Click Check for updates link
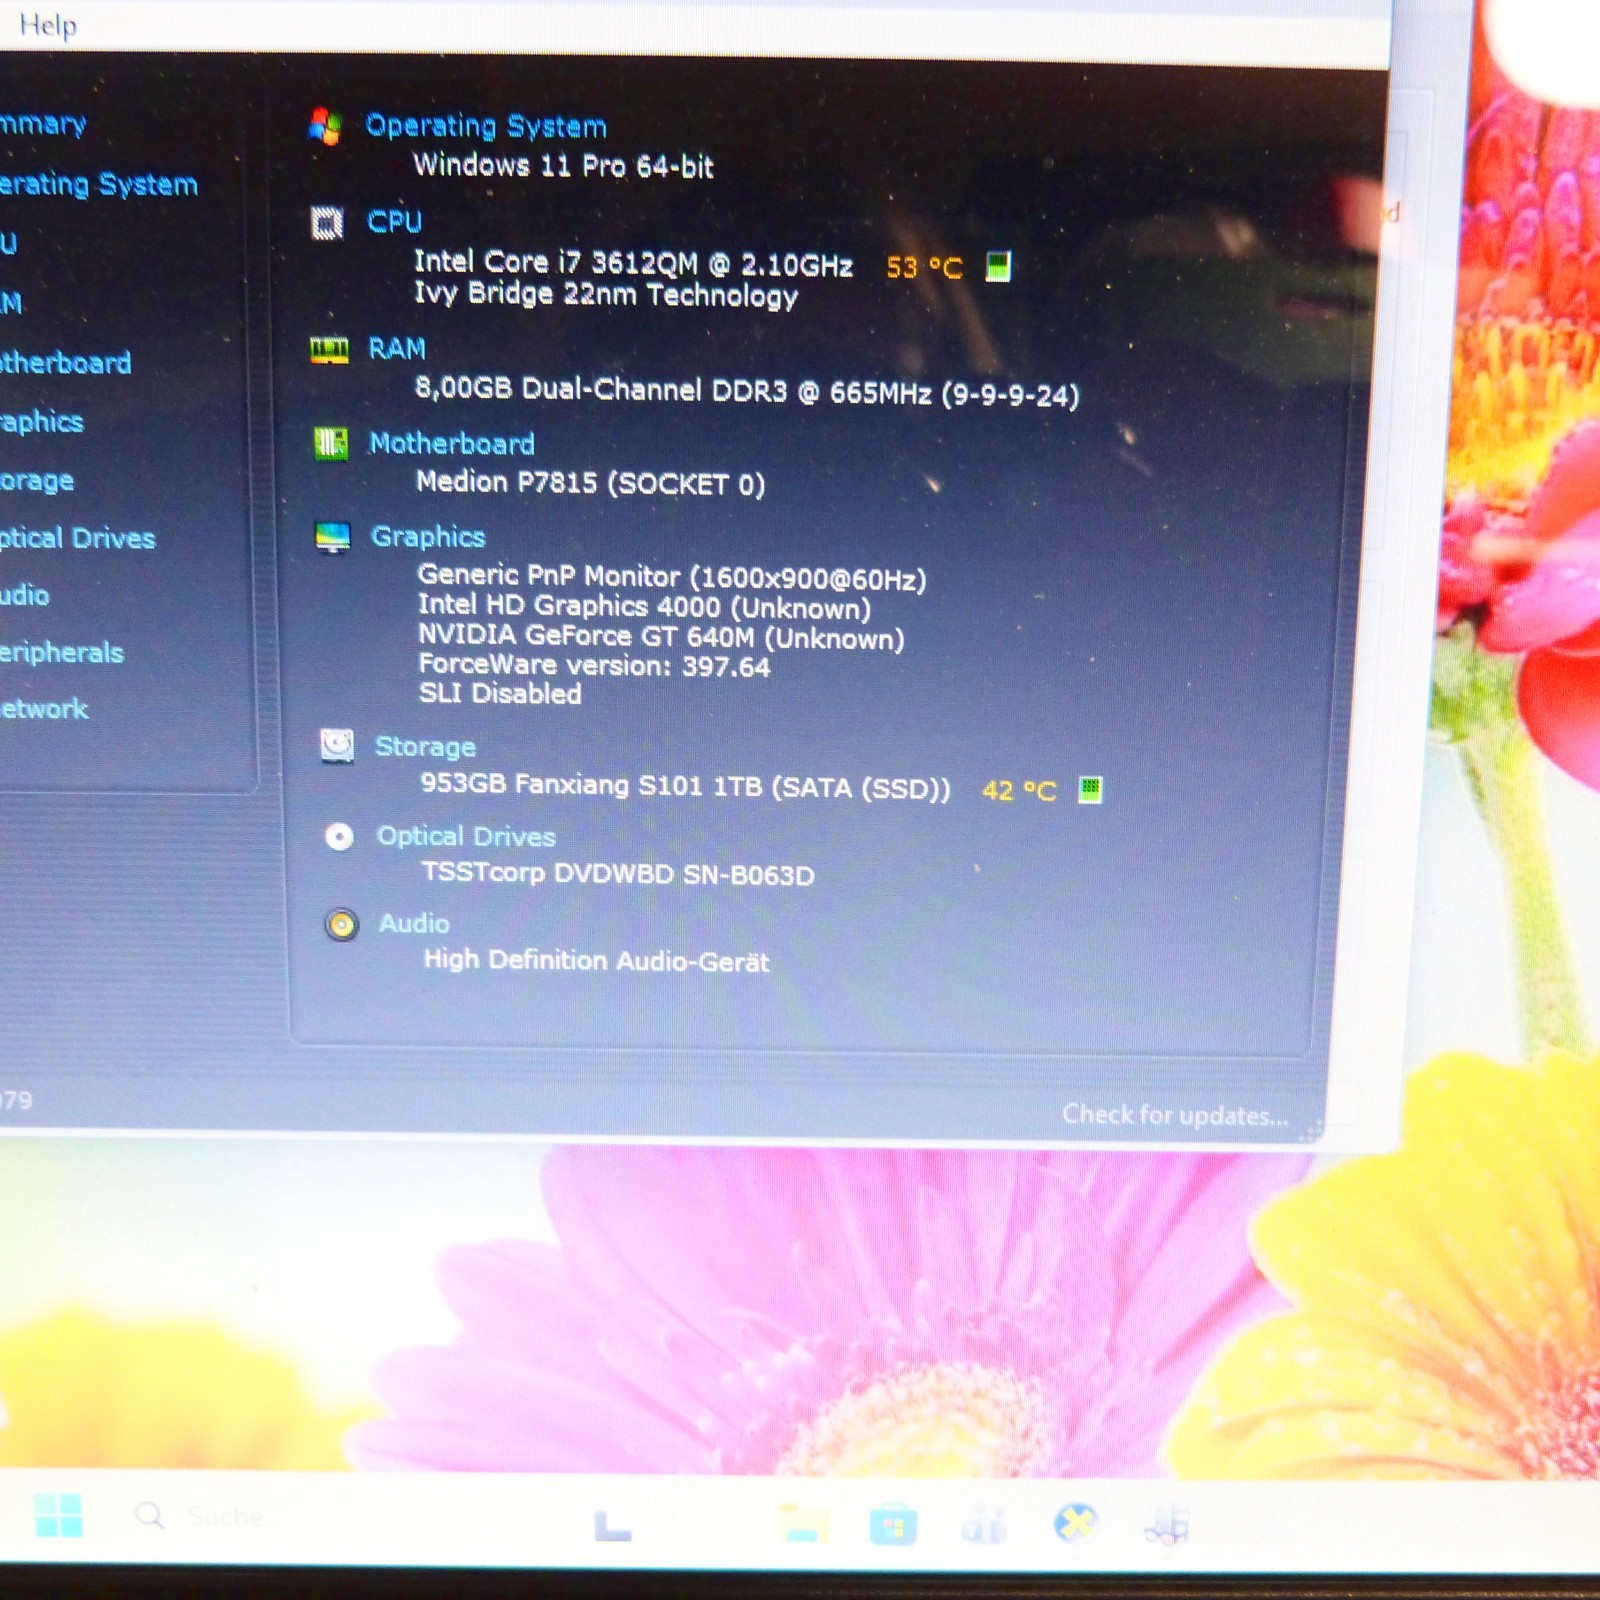Viewport: 1600px width, 1600px height. point(1175,1115)
